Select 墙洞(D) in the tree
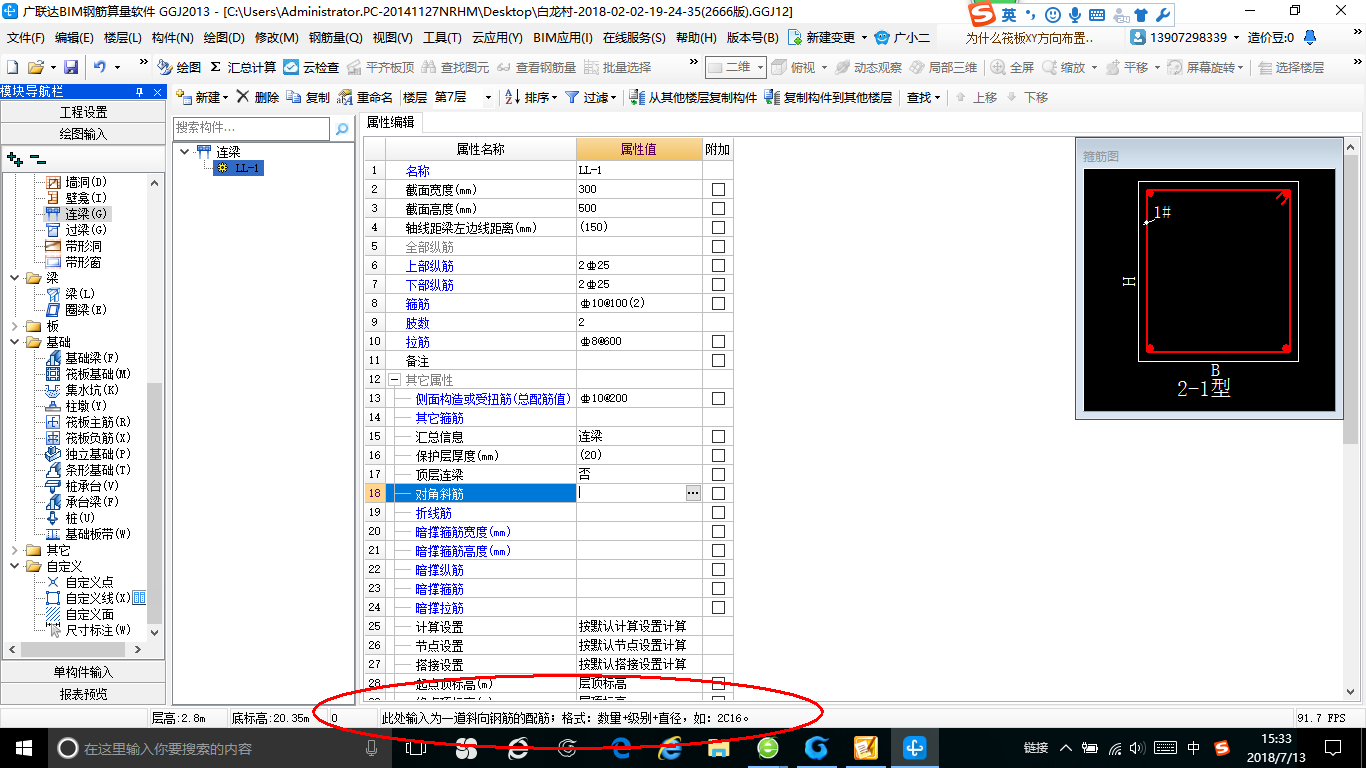1366x768 pixels. pos(86,182)
